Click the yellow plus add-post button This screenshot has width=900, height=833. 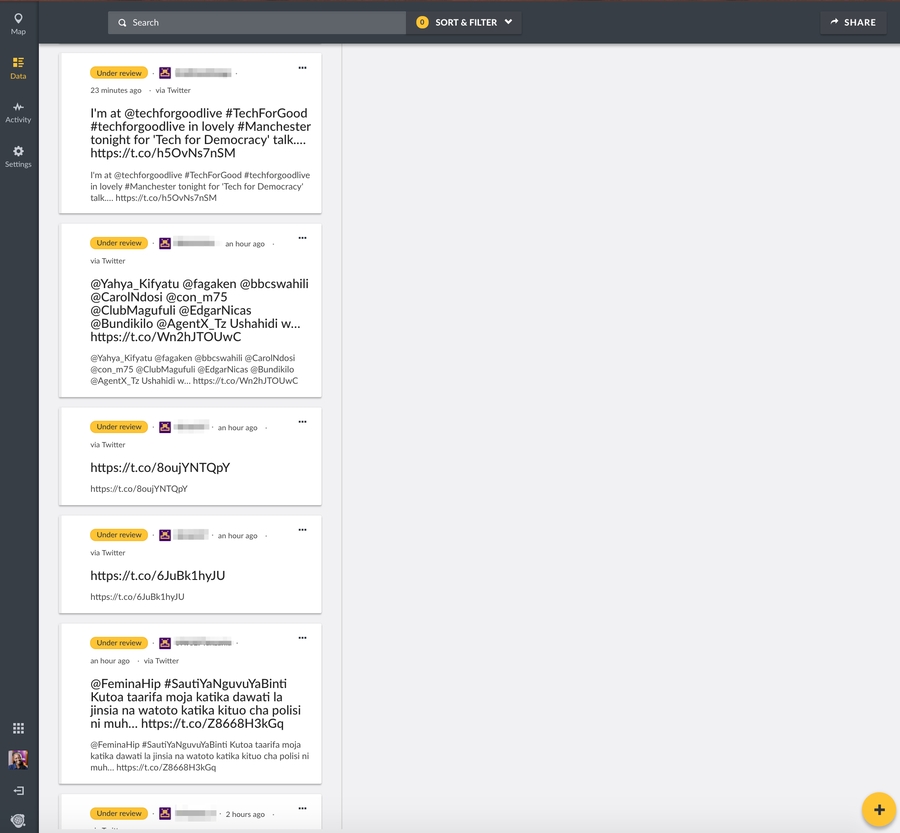point(878,809)
